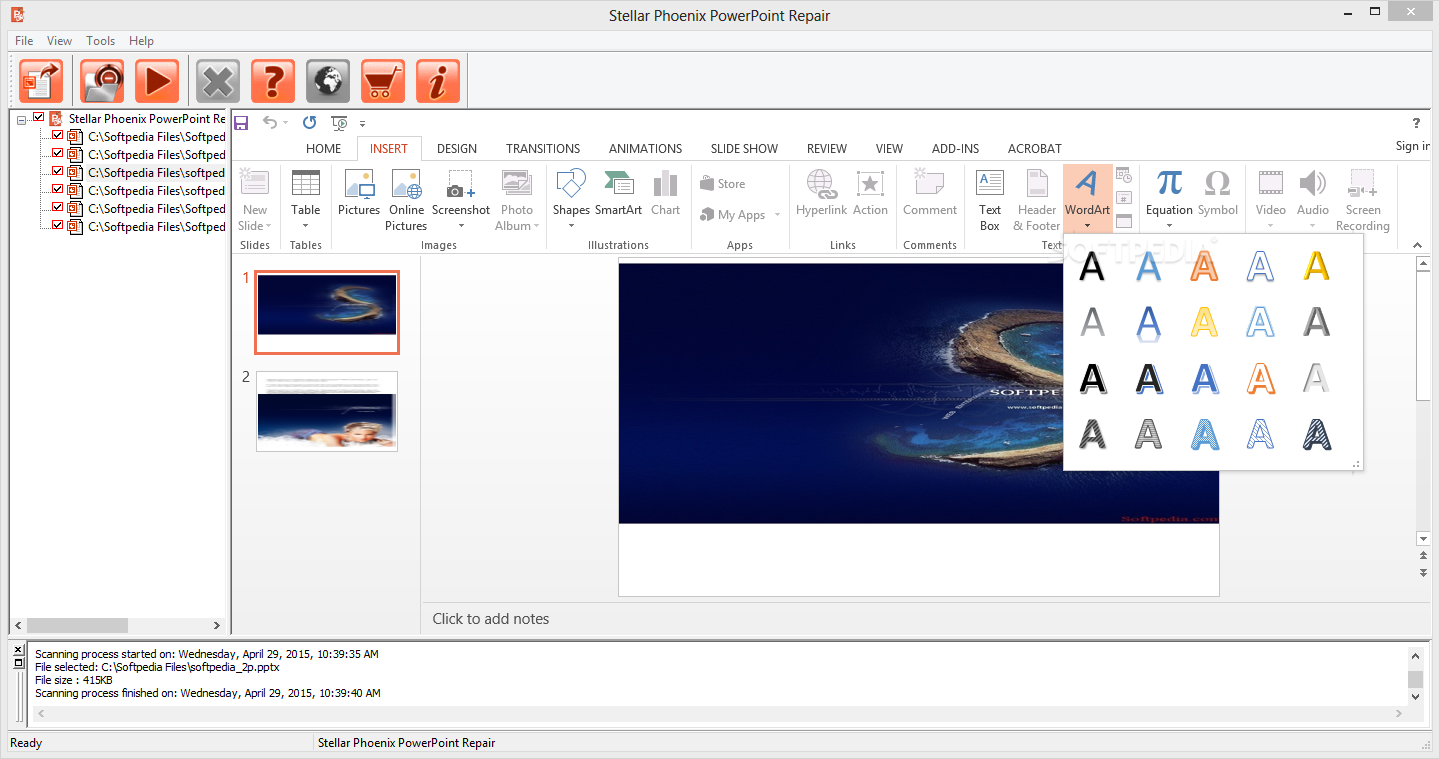Click the shopping cart purchase icon

(x=383, y=81)
